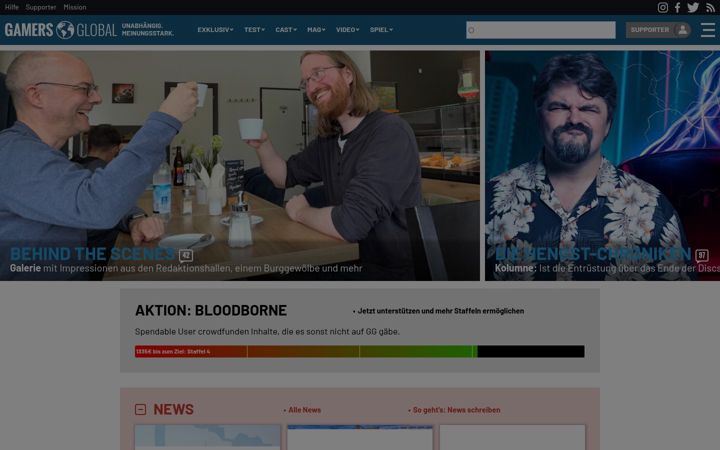The height and width of the screenshot is (450, 720).
Task: Open the second news thumbnail card
Action: [360, 437]
